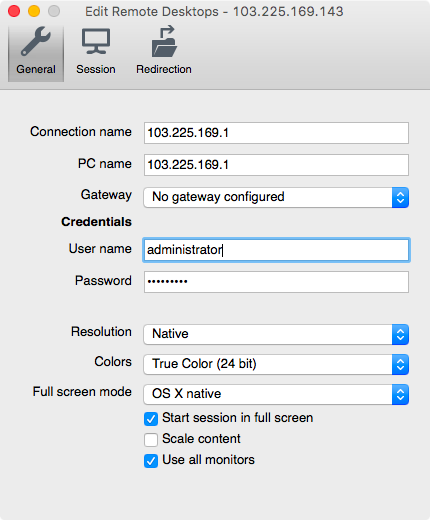Click the Gateway dropdown stepper arrows

[400, 197]
